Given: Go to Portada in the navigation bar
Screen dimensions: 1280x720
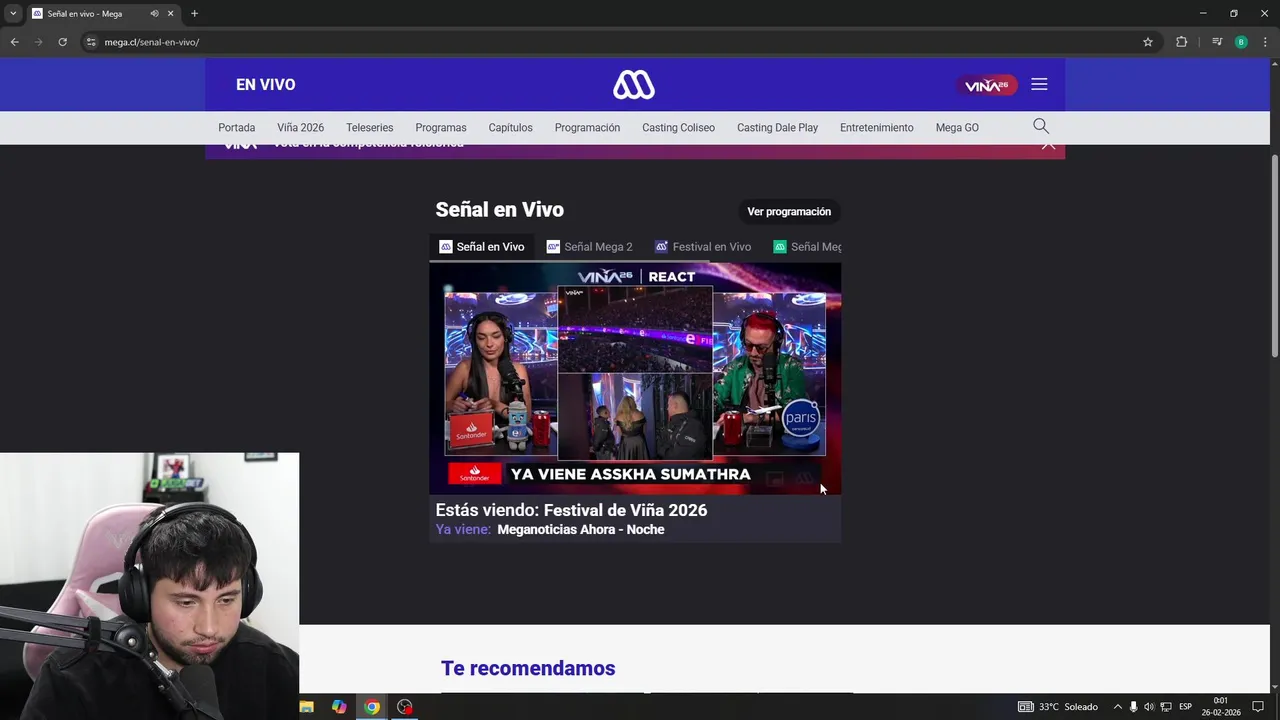Looking at the screenshot, I should click(237, 128).
